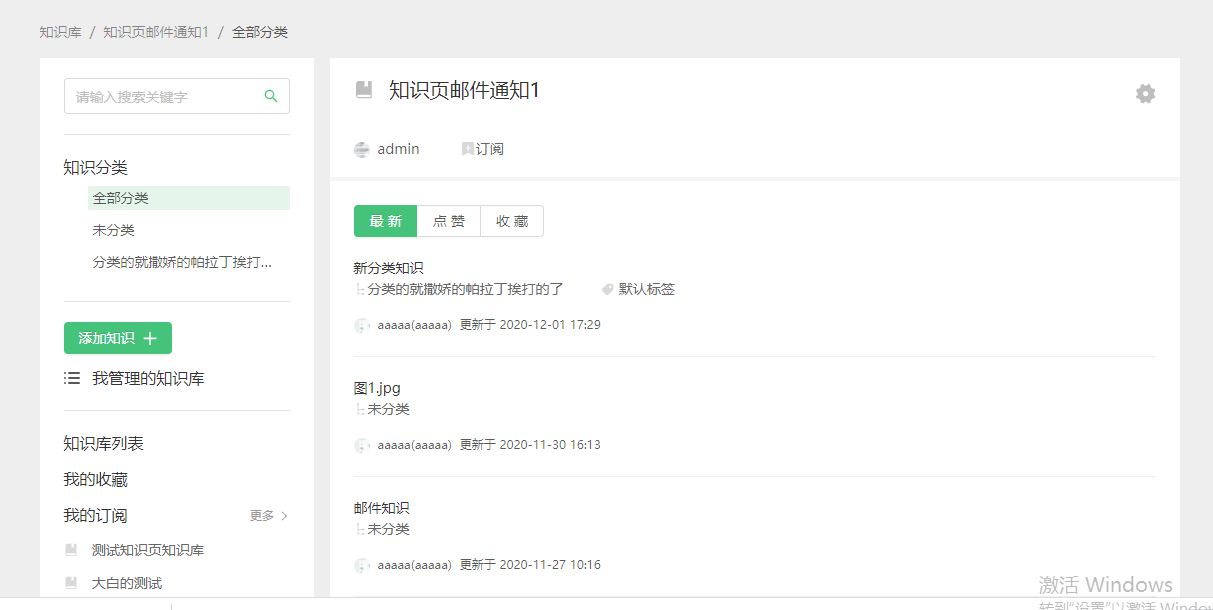Click 知识库 in the breadcrumb
This screenshot has height=610, width=1213.
(x=60, y=32)
